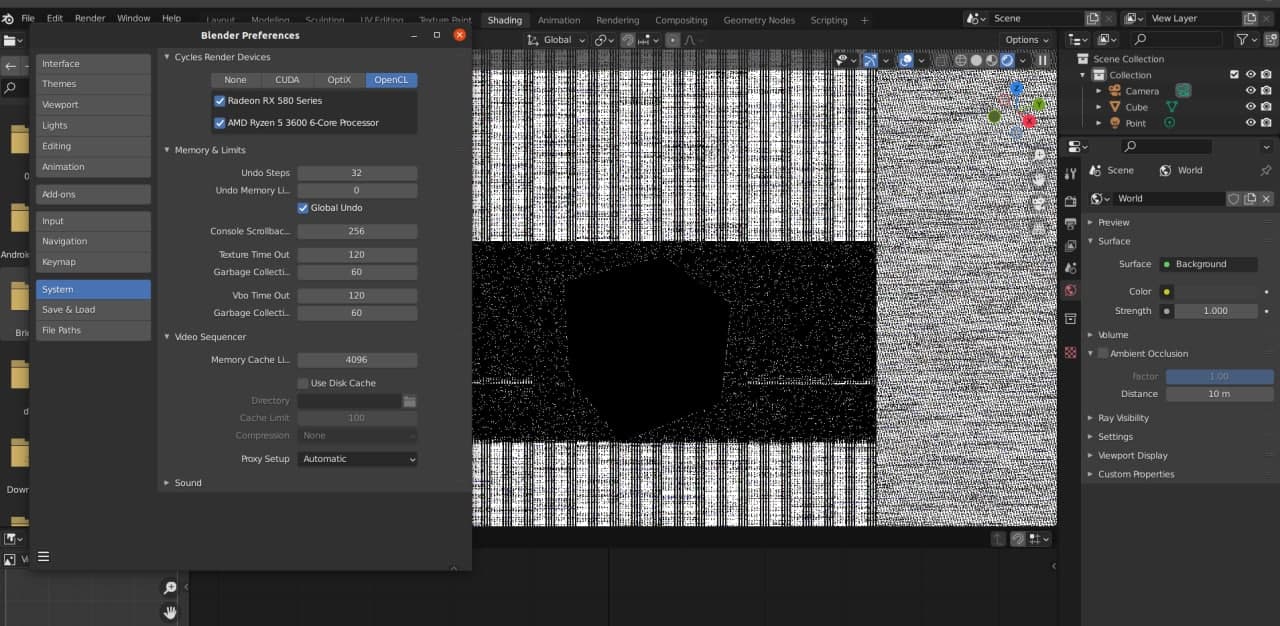This screenshot has width=1280, height=626.
Task: Open the World properties tab icon
Action: (x=1070, y=290)
